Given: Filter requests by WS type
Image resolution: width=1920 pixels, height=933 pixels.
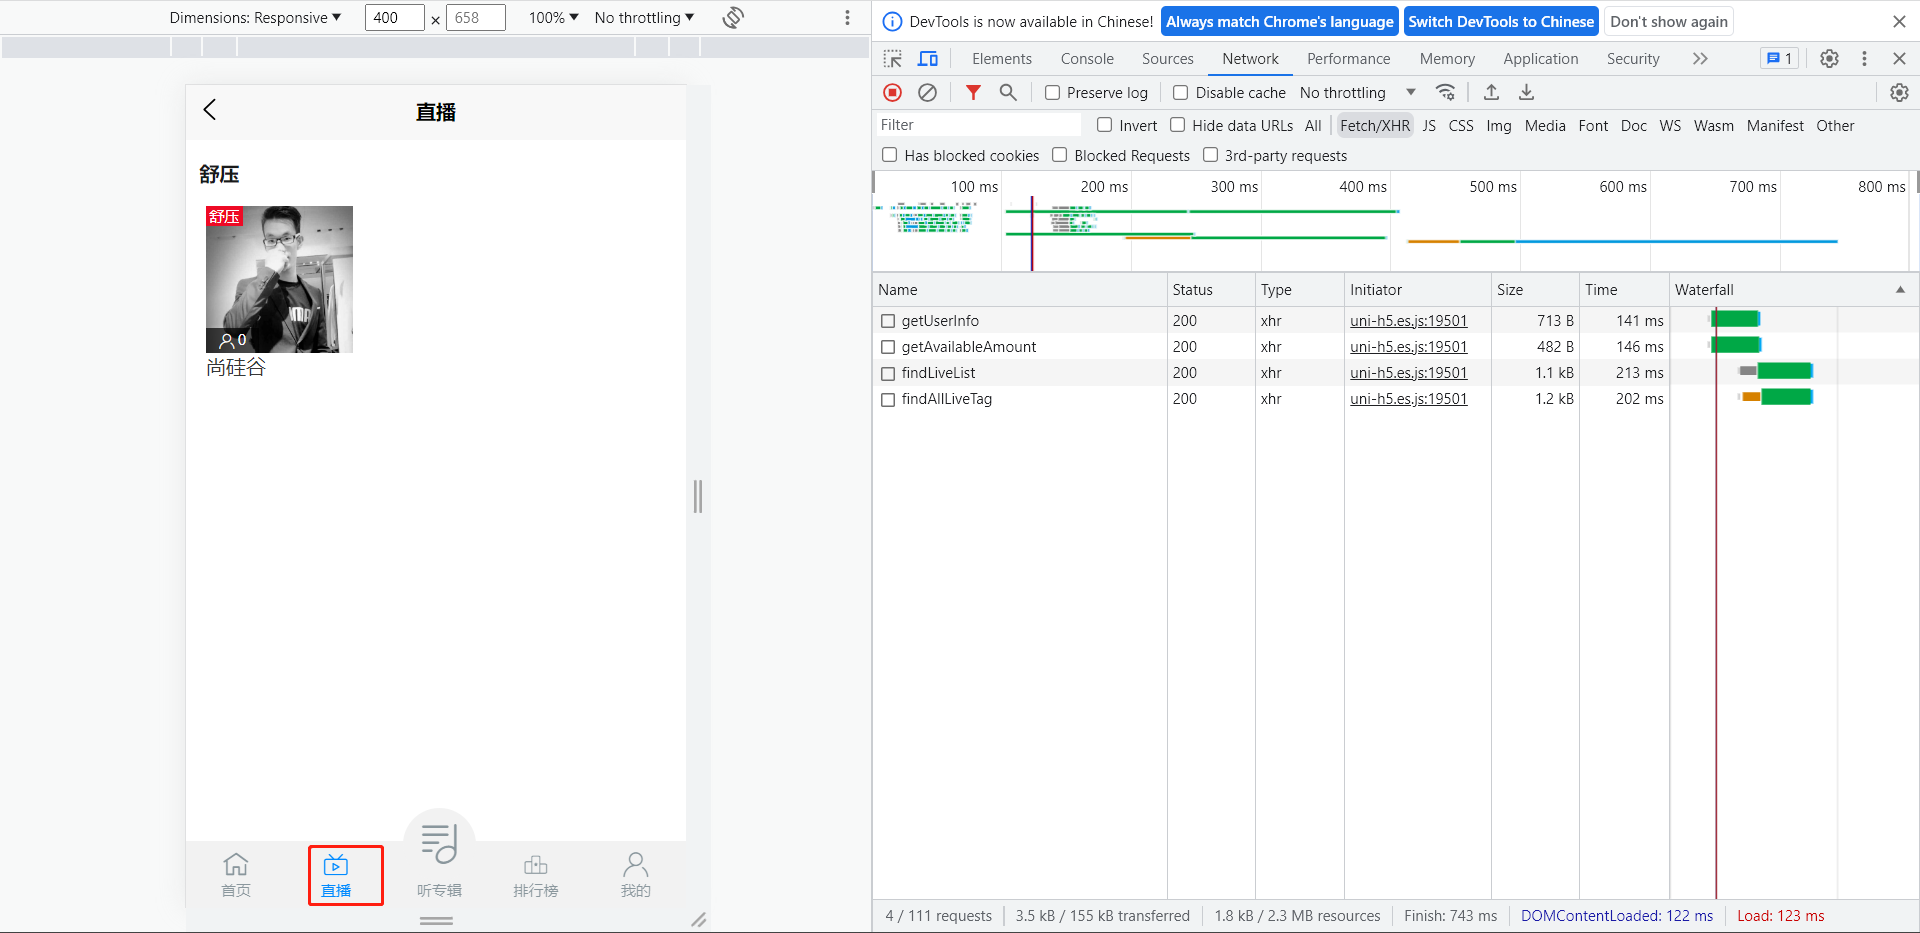Looking at the screenshot, I should 1670,125.
